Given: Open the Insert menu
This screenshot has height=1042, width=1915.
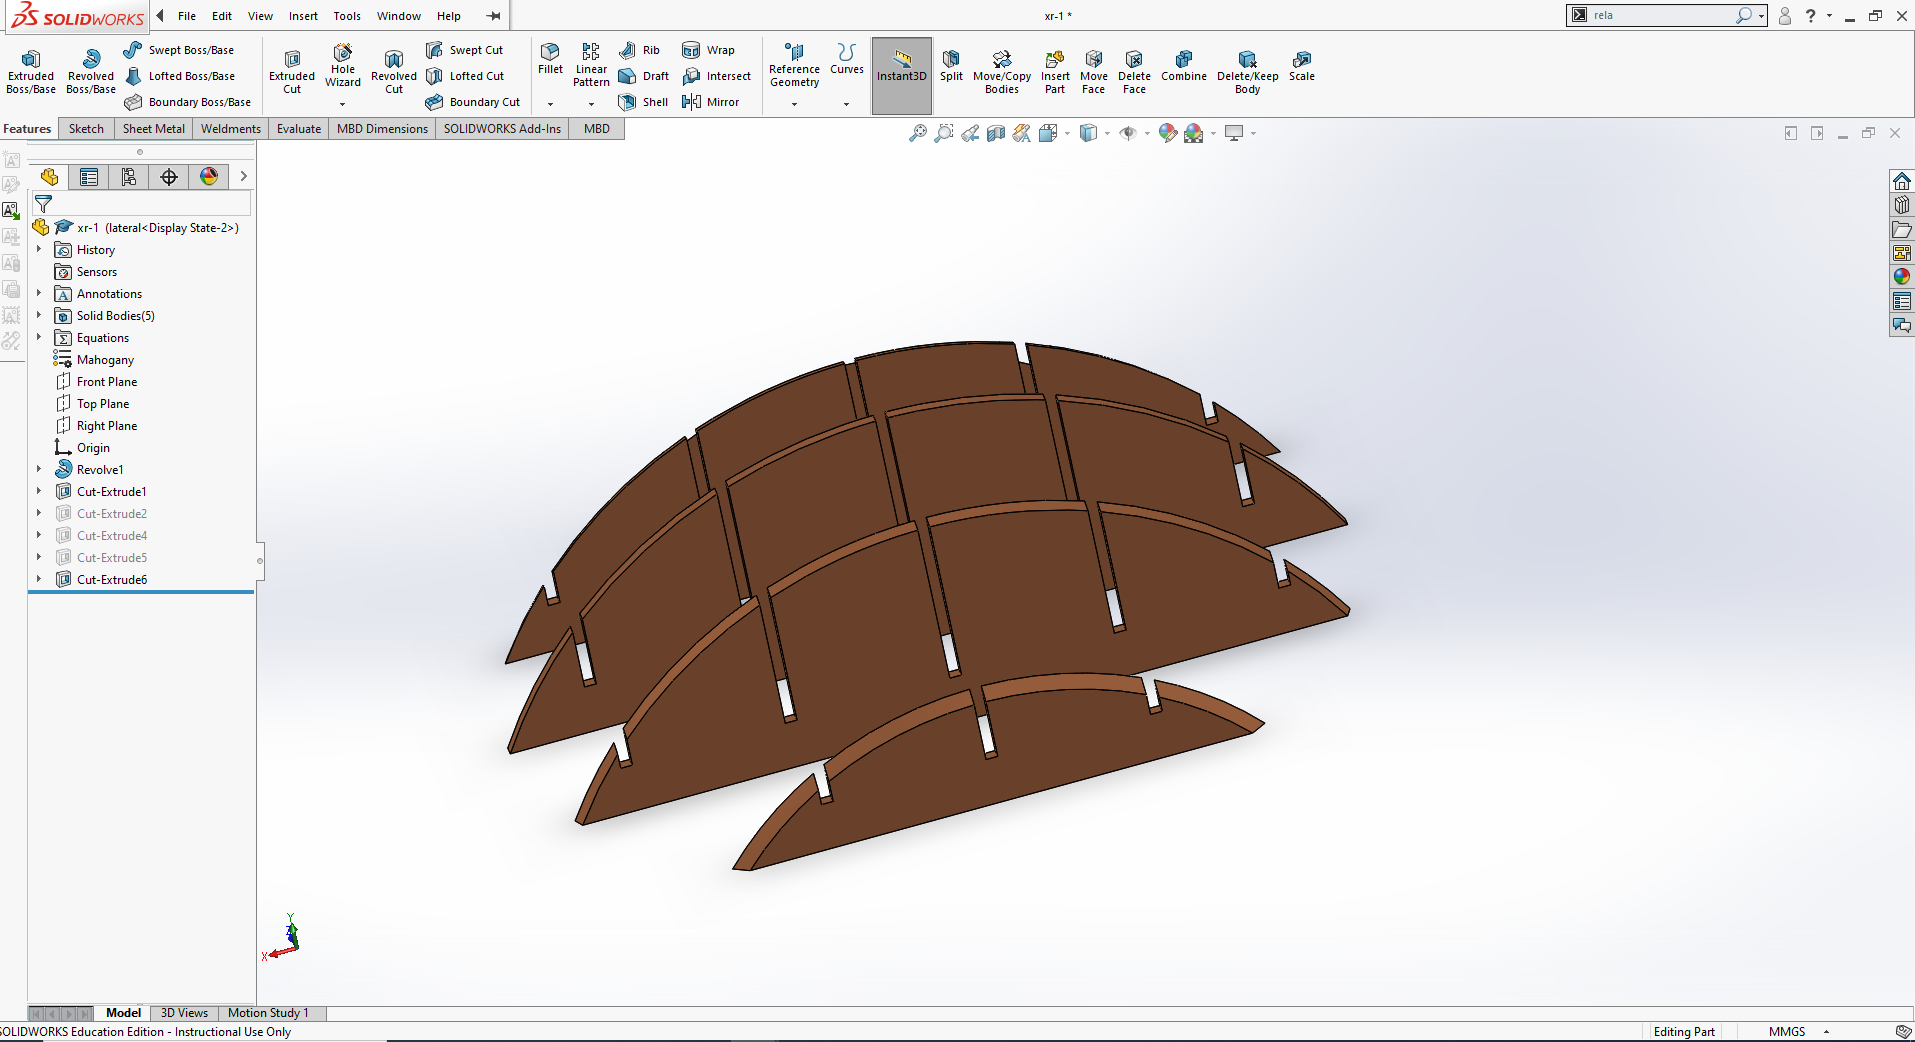Looking at the screenshot, I should (303, 16).
